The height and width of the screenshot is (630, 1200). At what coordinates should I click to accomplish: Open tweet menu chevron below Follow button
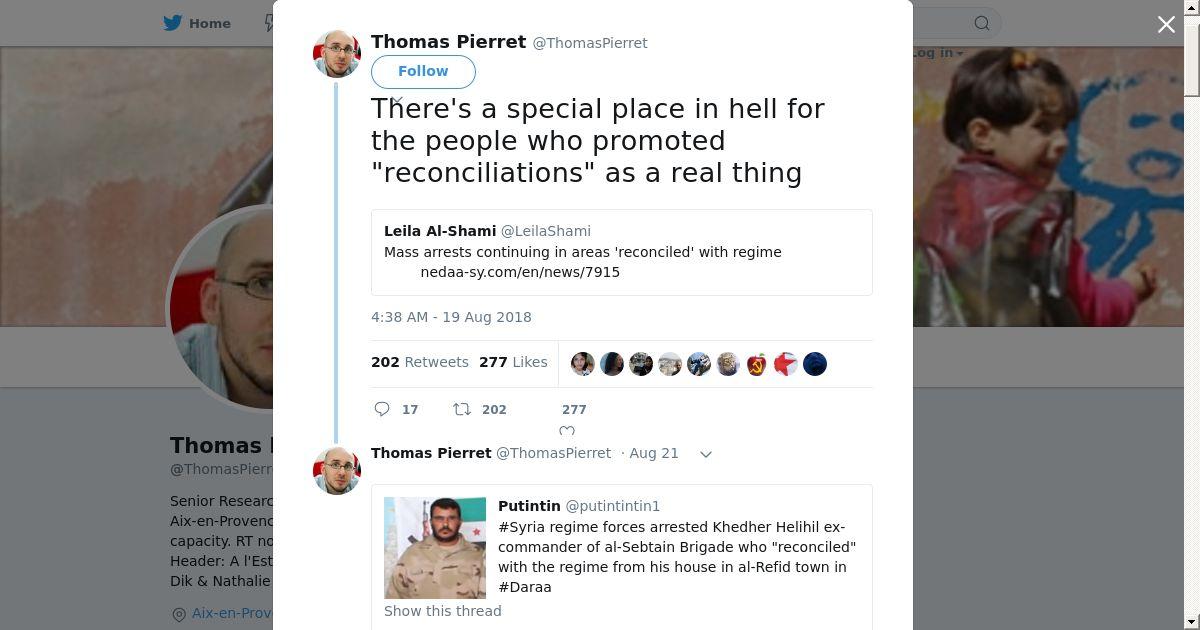pos(397,100)
